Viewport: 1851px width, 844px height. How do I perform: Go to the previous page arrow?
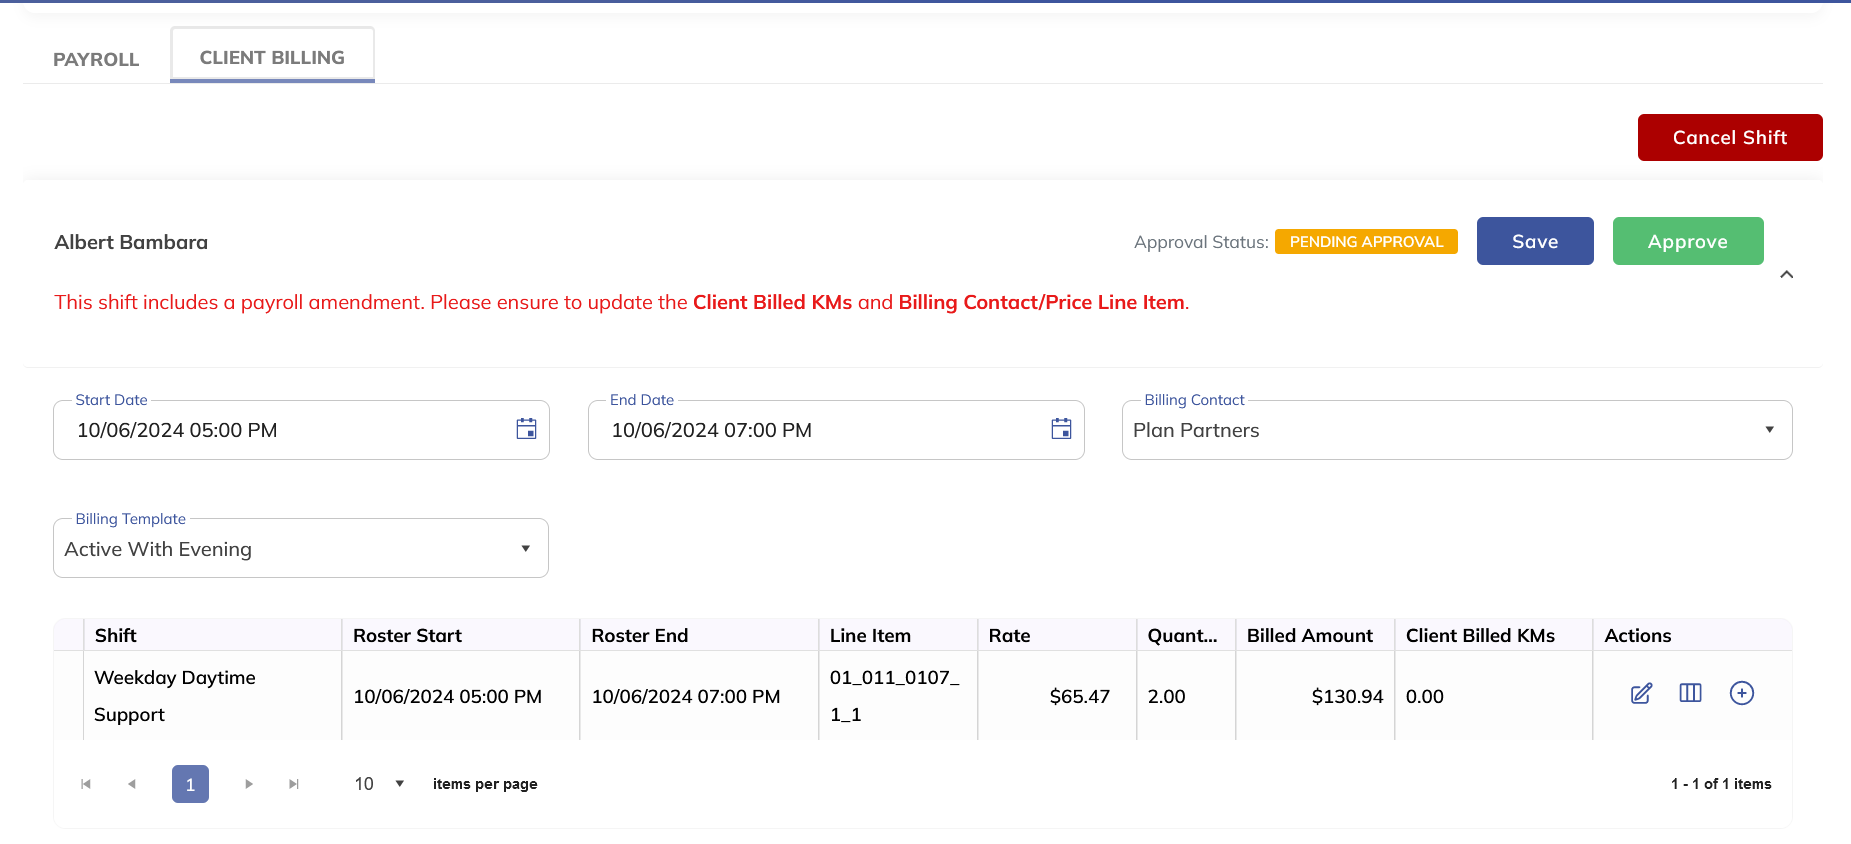pyautogui.click(x=132, y=784)
